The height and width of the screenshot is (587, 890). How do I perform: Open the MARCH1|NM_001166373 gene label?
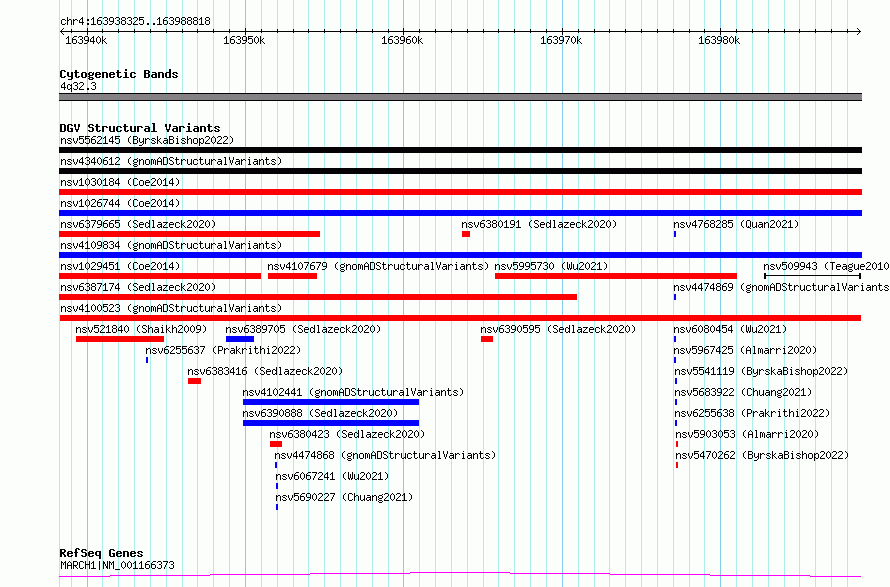(117, 565)
